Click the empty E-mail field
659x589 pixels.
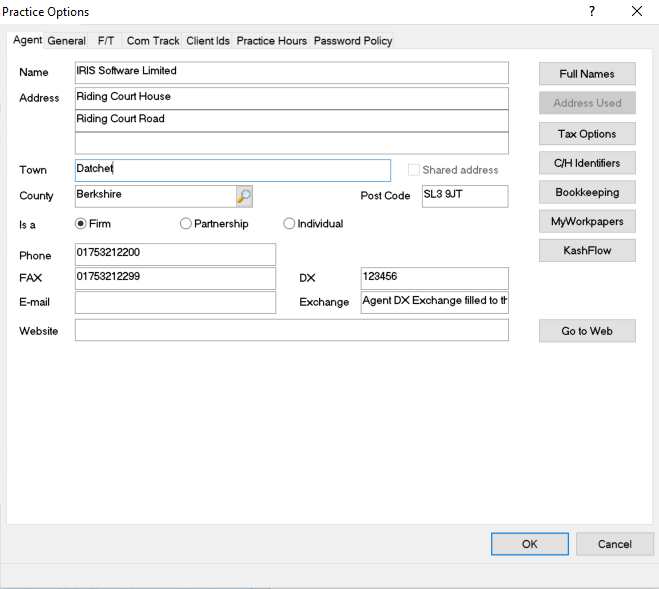tap(175, 303)
